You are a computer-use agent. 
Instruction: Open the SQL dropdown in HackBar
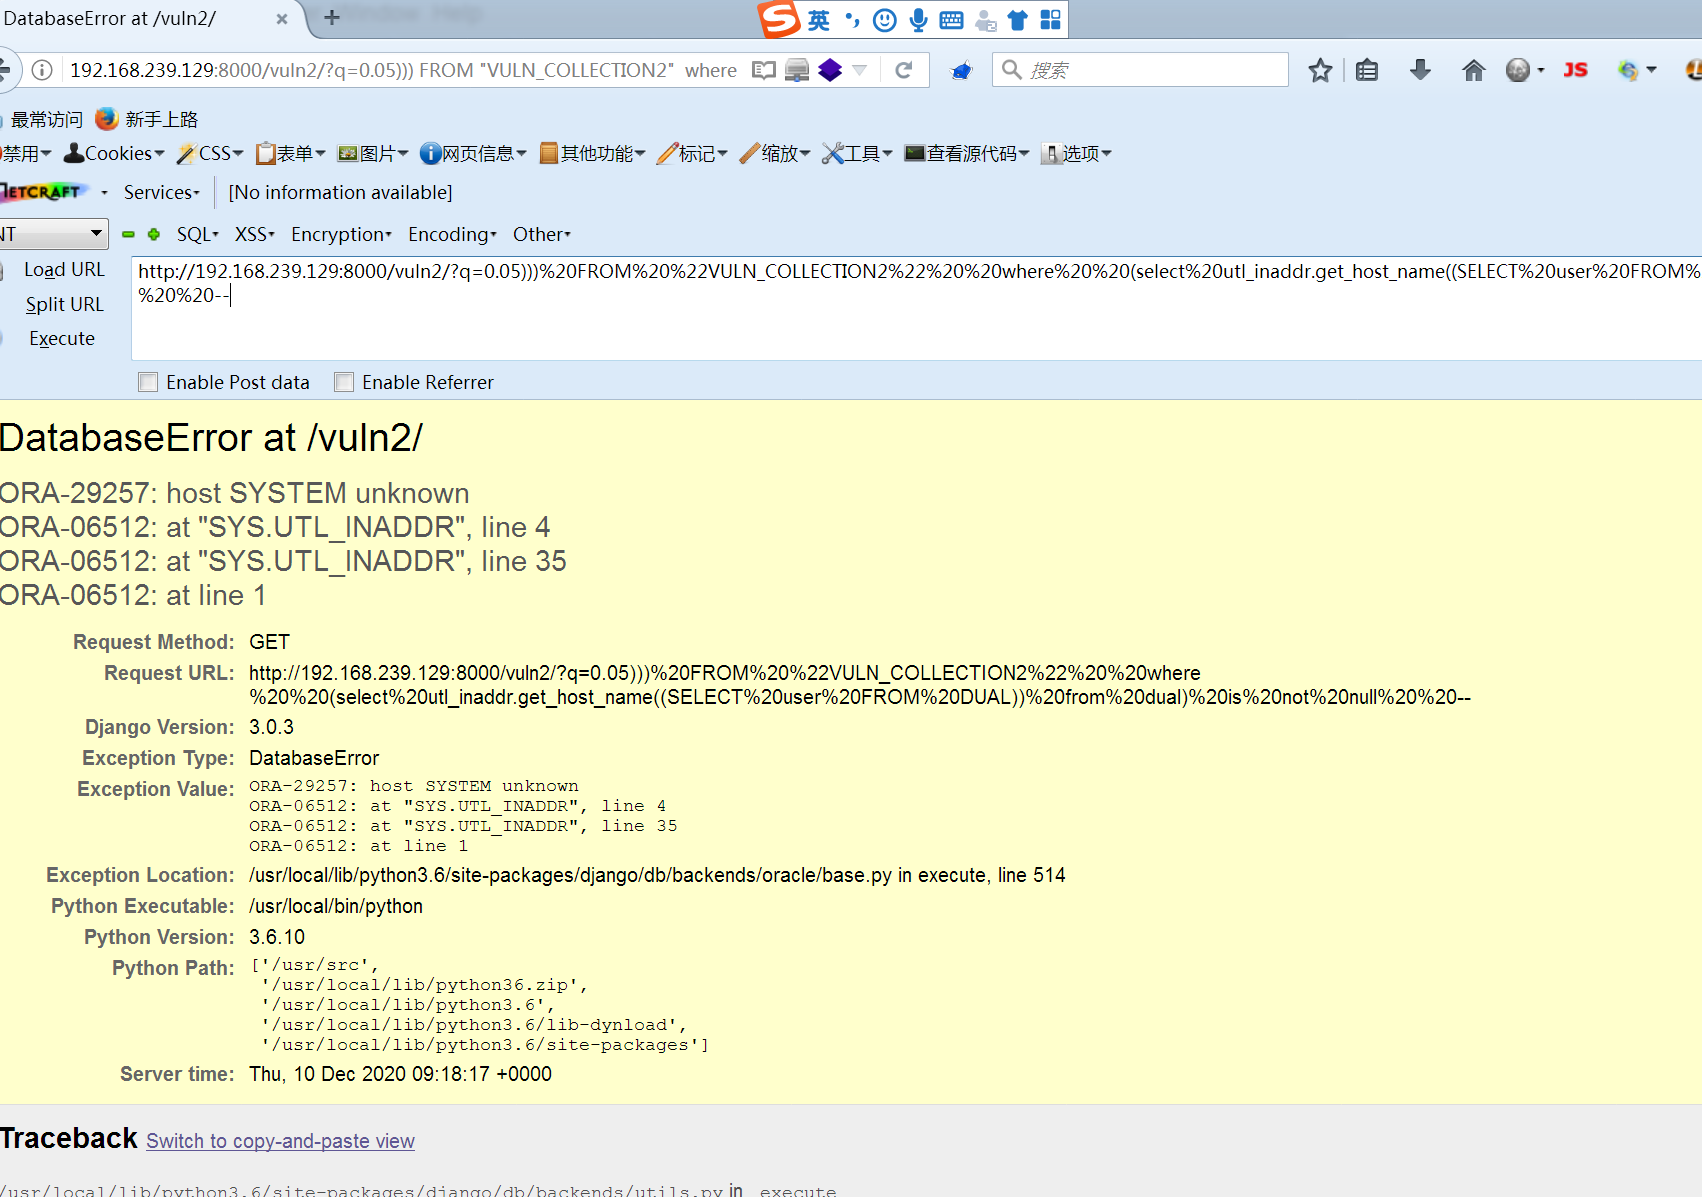tap(196, 234)
